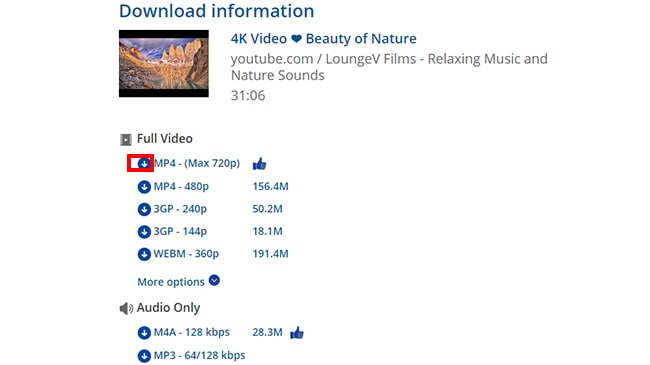The height and width of the screenshot is (365, 650).
Task: Open the 4K Video Beauty of Nature title
Action: tap(324, 39)
